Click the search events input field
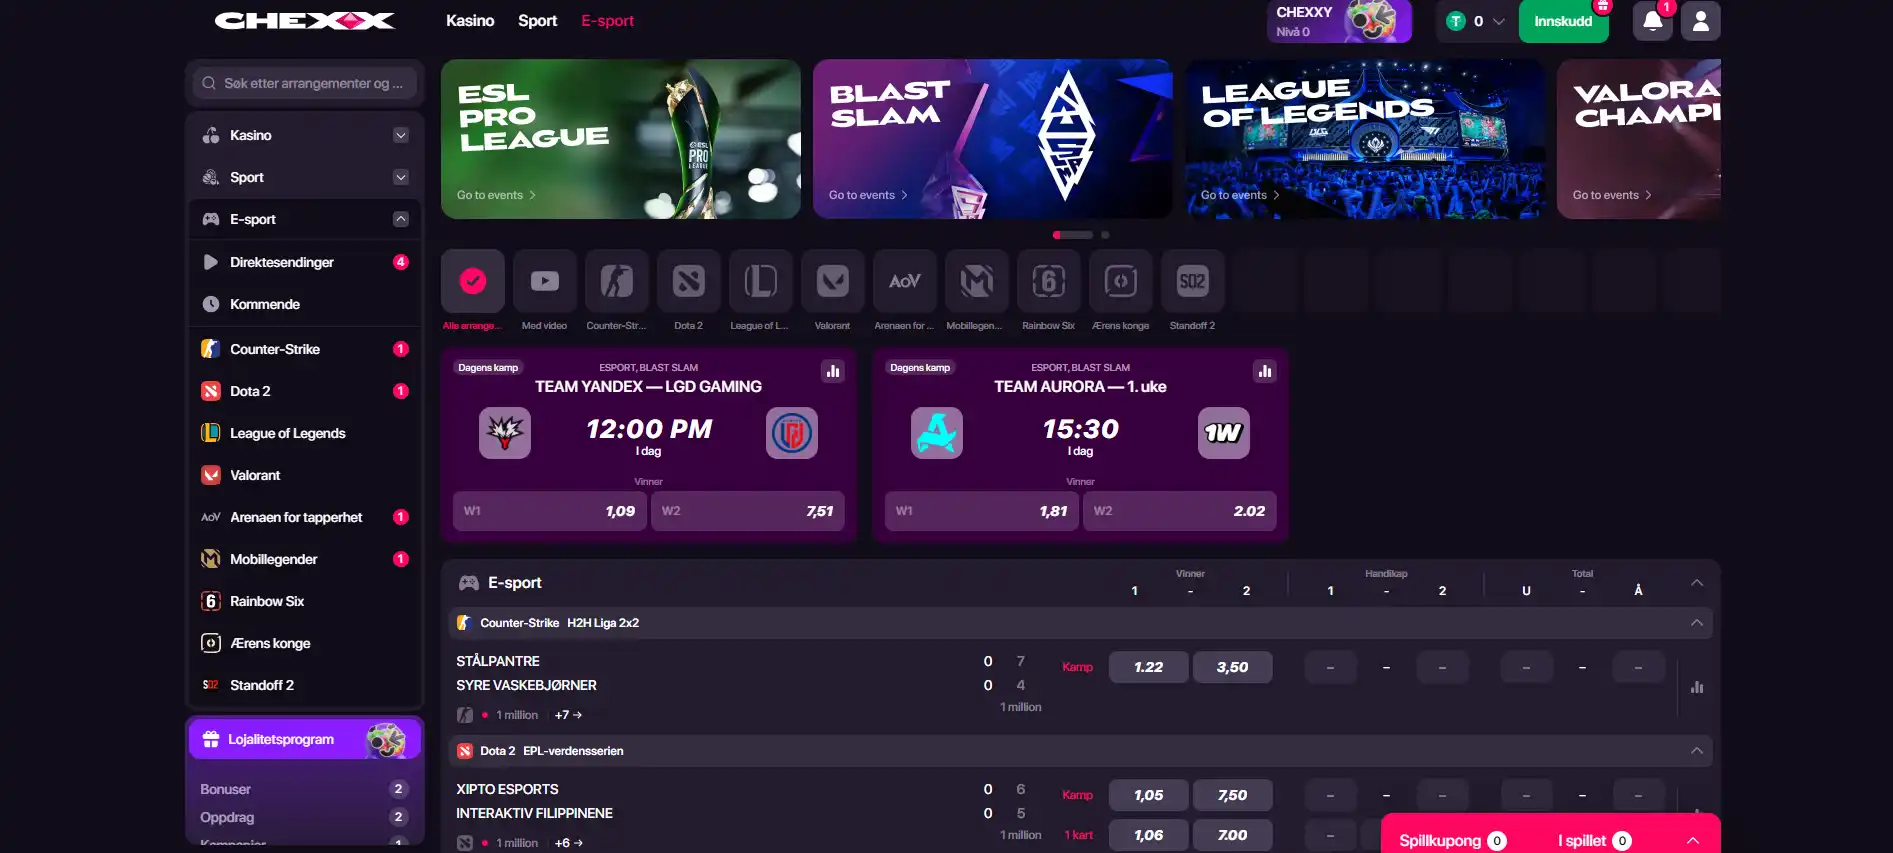Viewport: 1893px width, 853px height. [305, 83]
